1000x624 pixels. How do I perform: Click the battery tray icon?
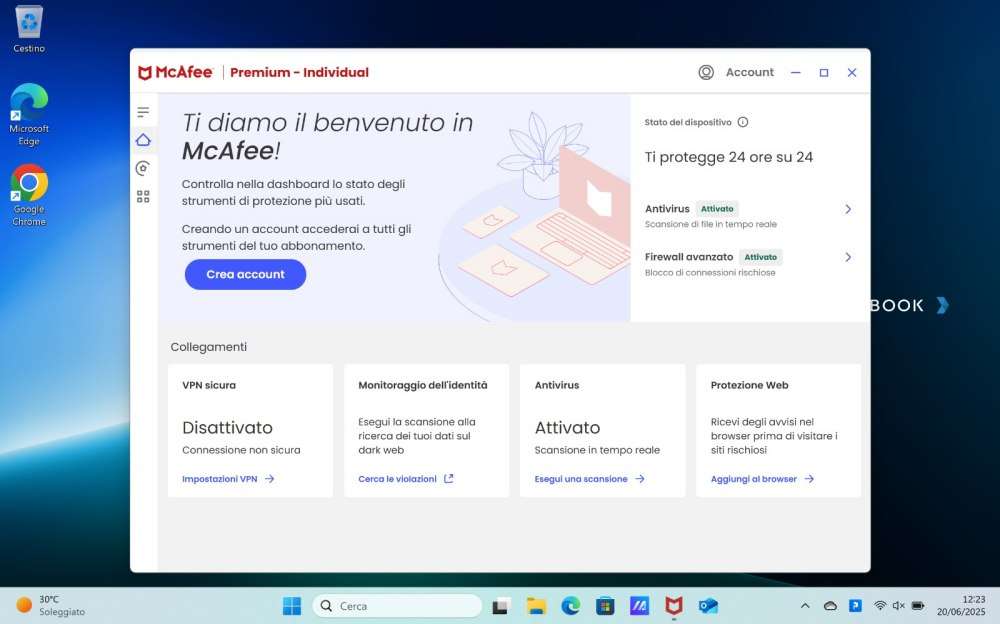click(918, 605)
